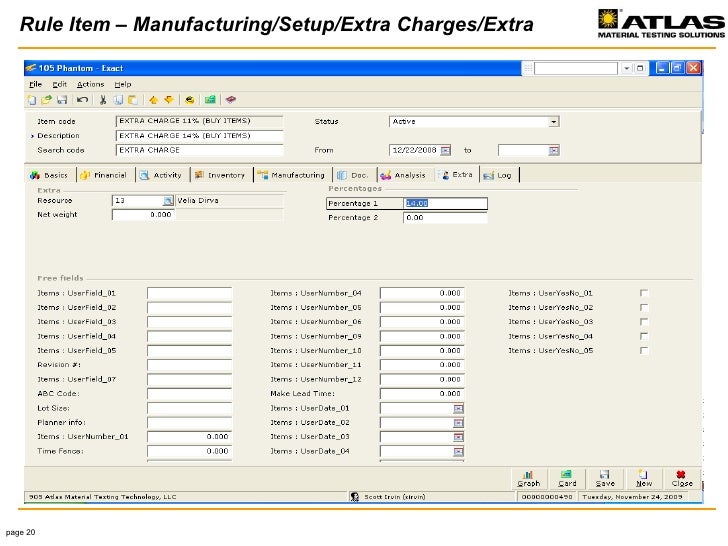This screenshot has width=728, height=546.
Task: Tick the UserYesNo_03 checkbox
Action: (644, 322)
